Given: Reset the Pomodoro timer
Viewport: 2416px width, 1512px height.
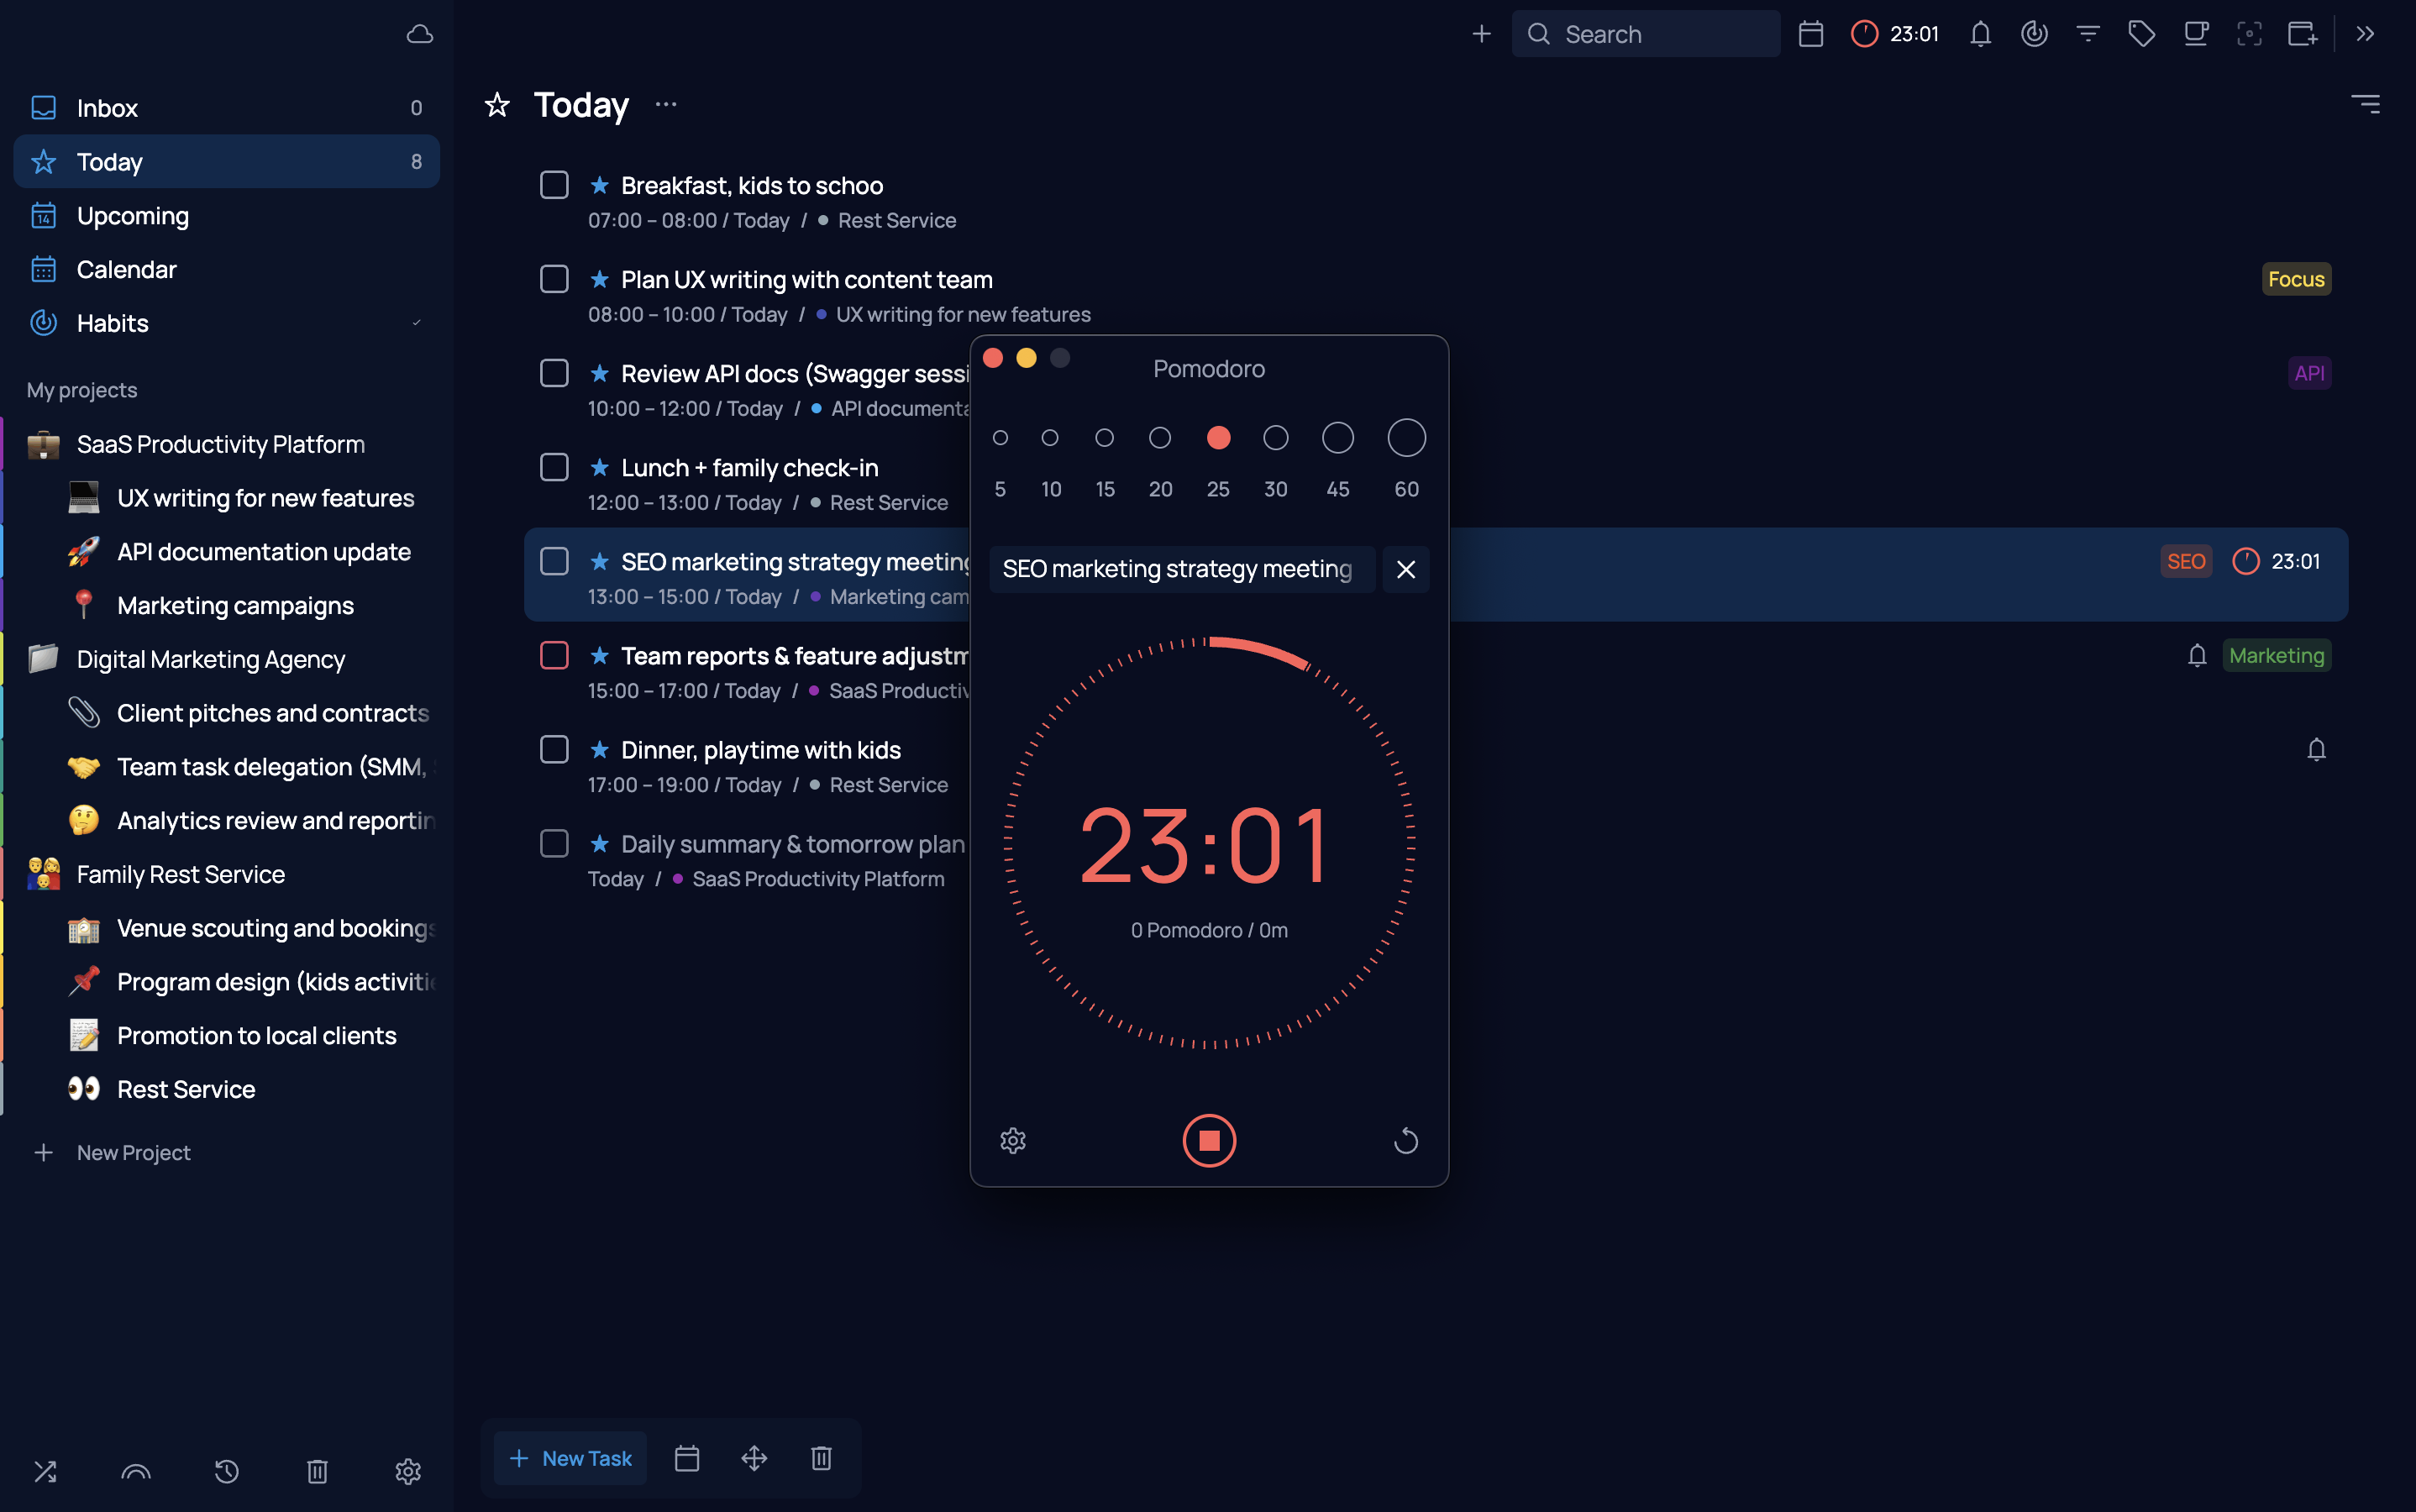Looking at the screenshot, I should (1405, 1140).
